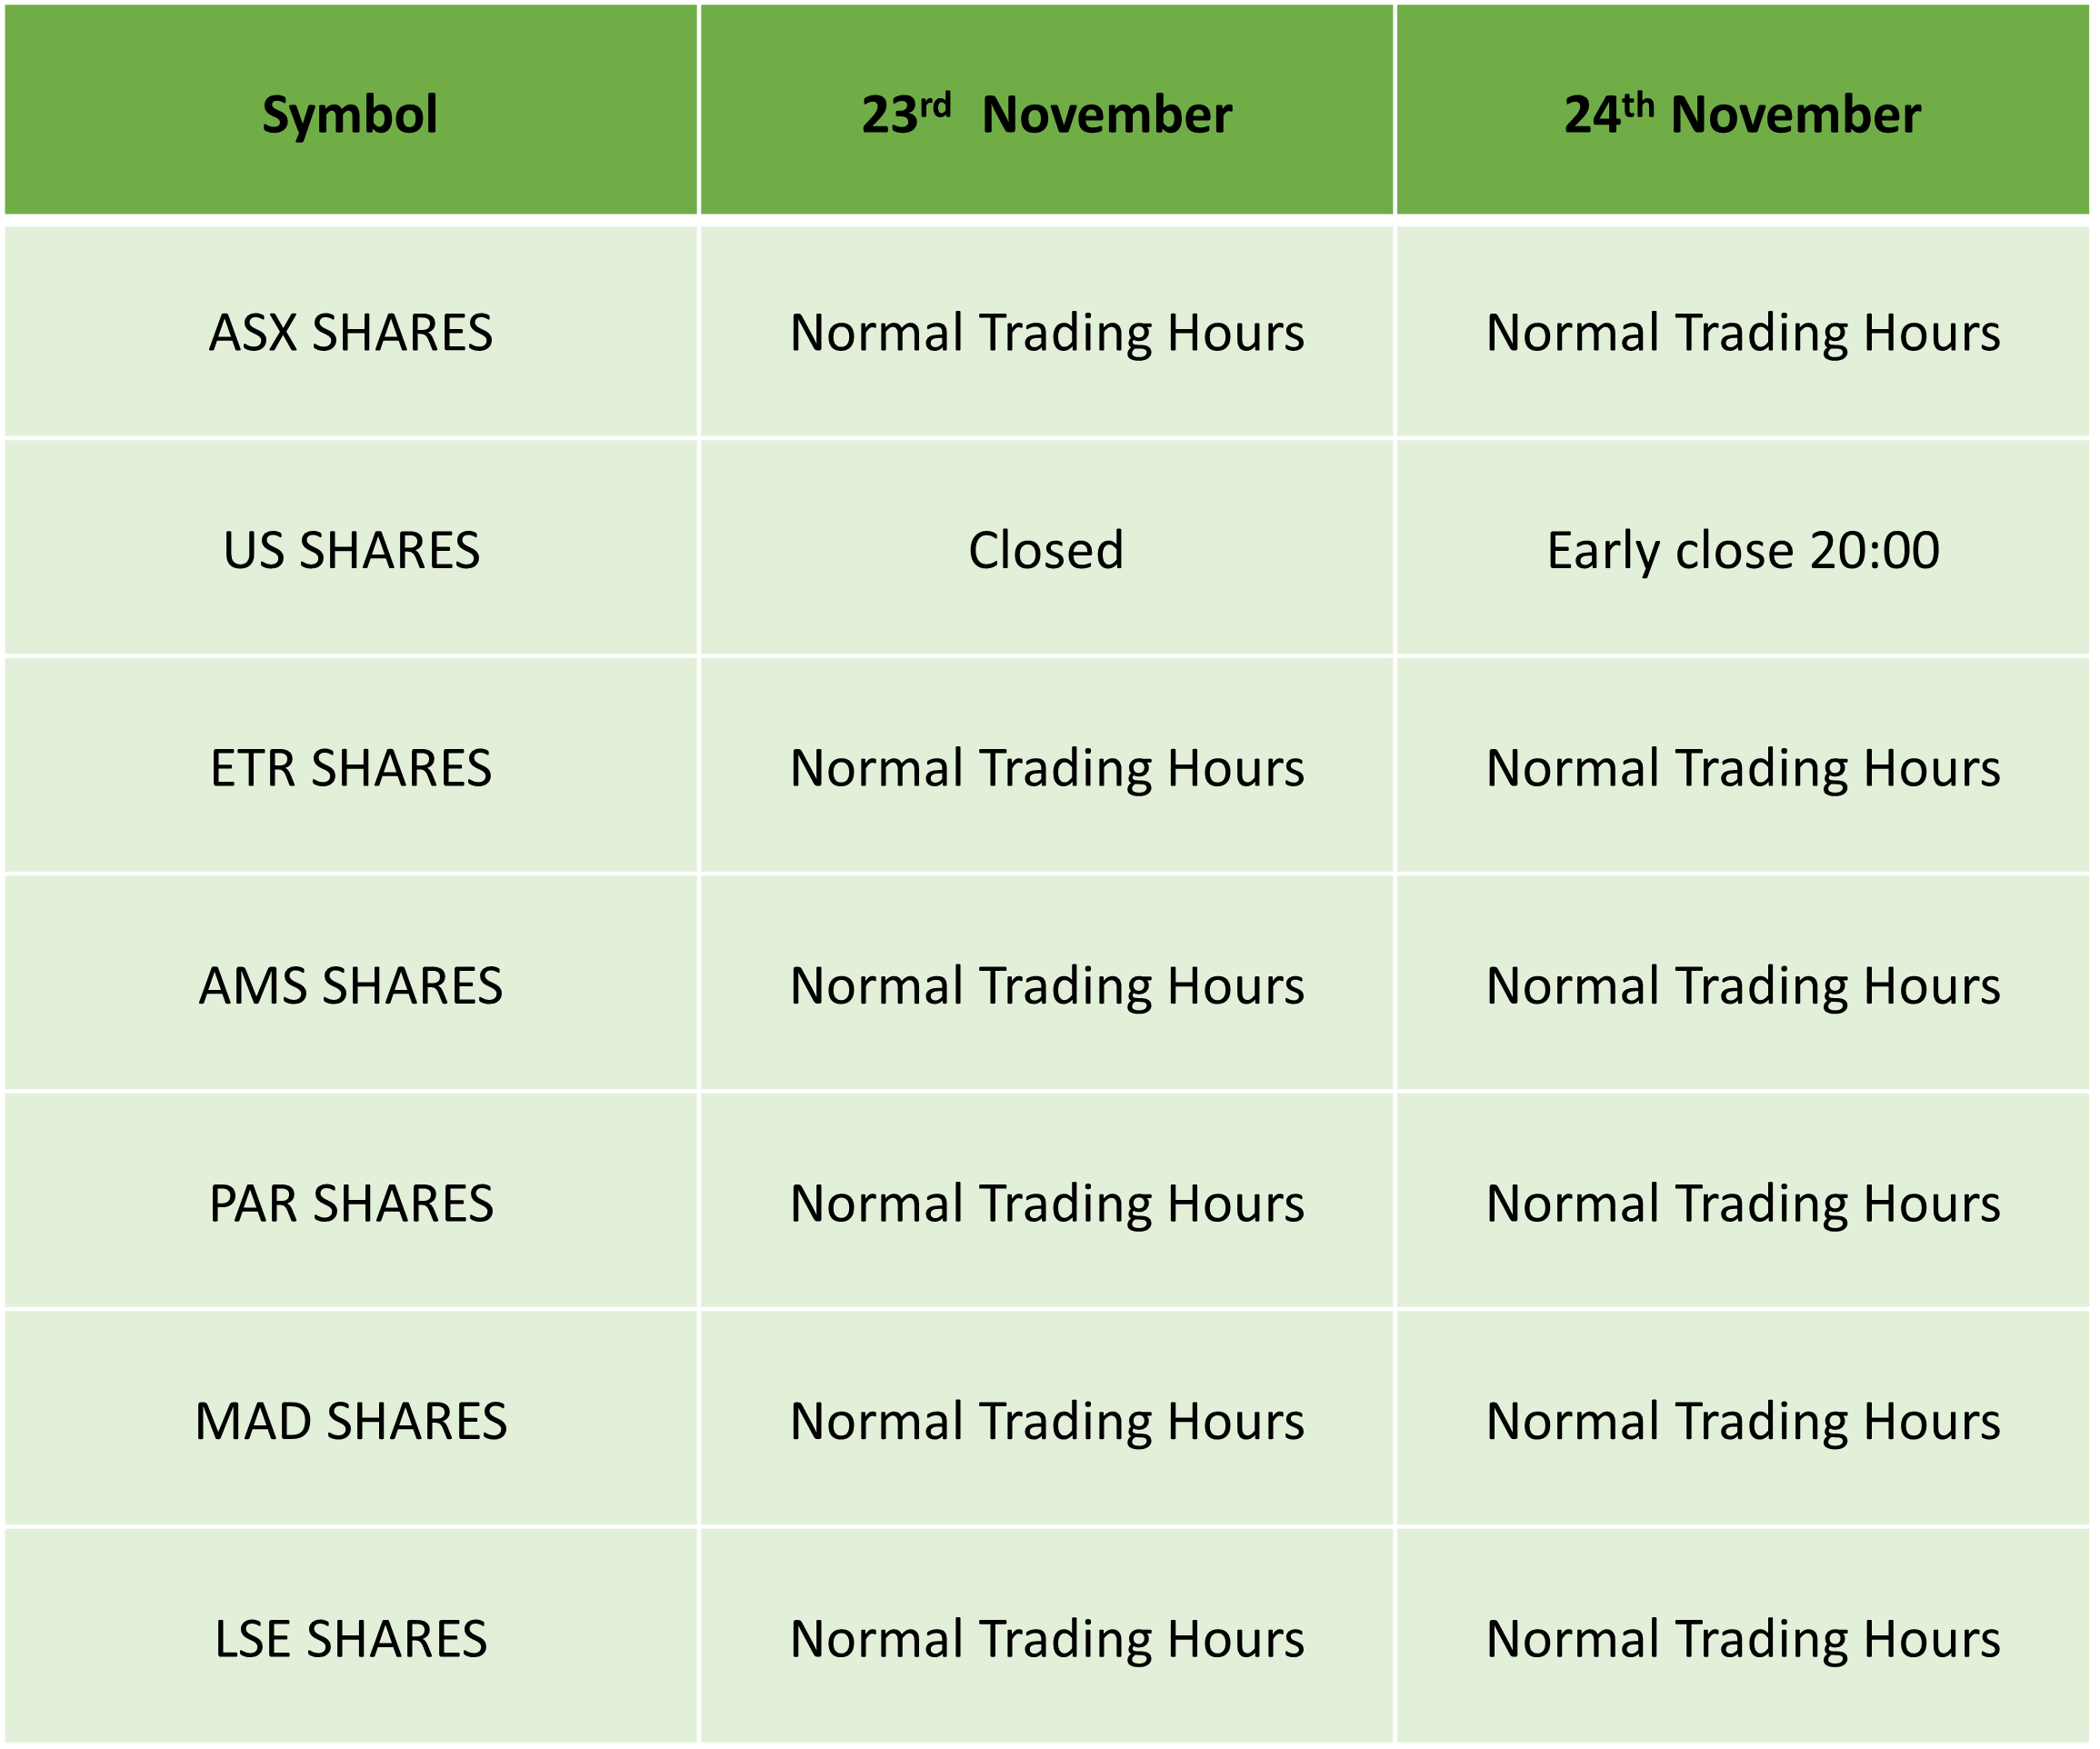Select LSE SHARES 23rd November trading hours

click(x=1046, y=1638)
